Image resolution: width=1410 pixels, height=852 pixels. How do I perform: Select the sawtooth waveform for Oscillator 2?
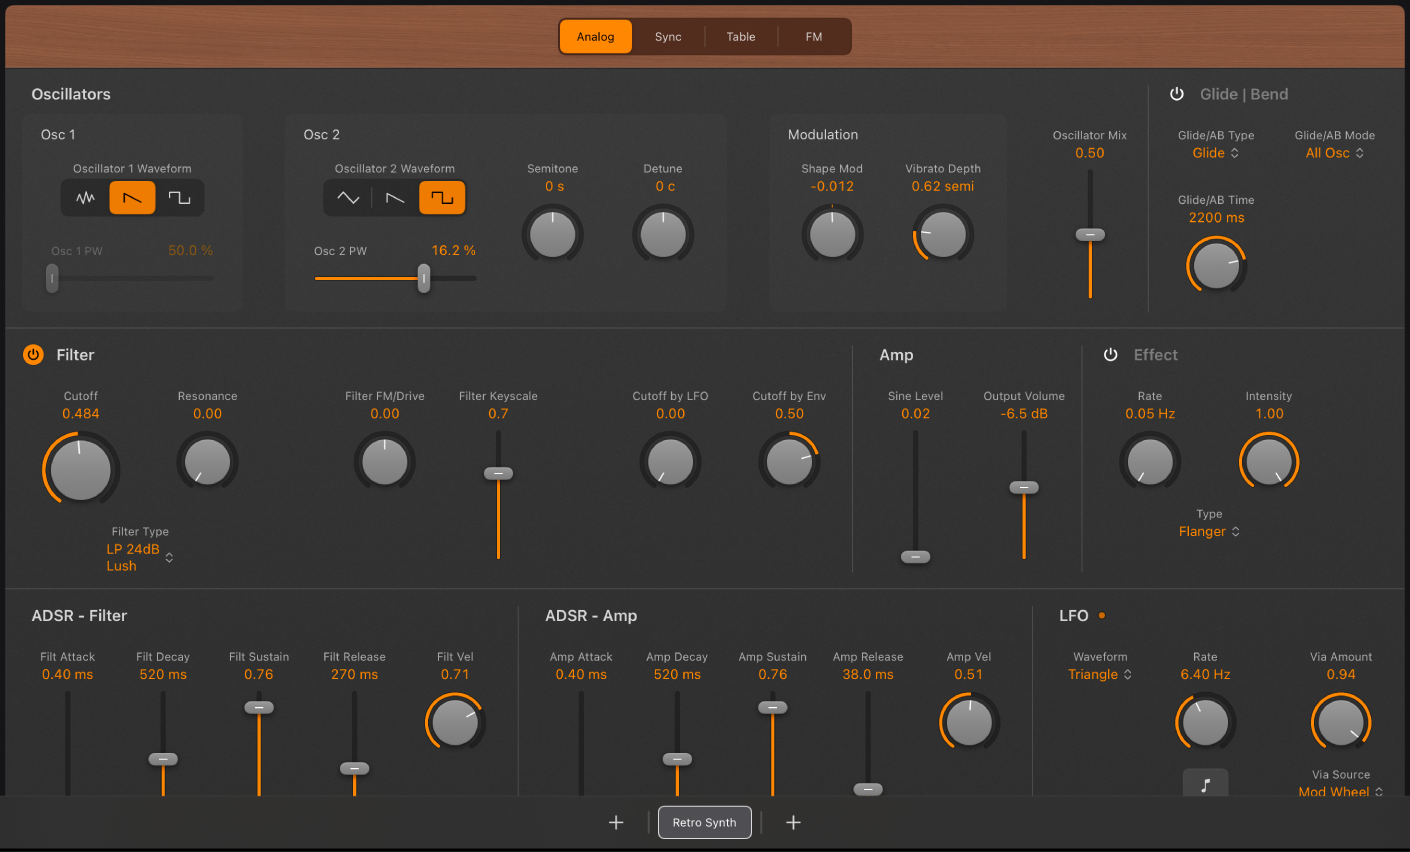tap(395, 197)
